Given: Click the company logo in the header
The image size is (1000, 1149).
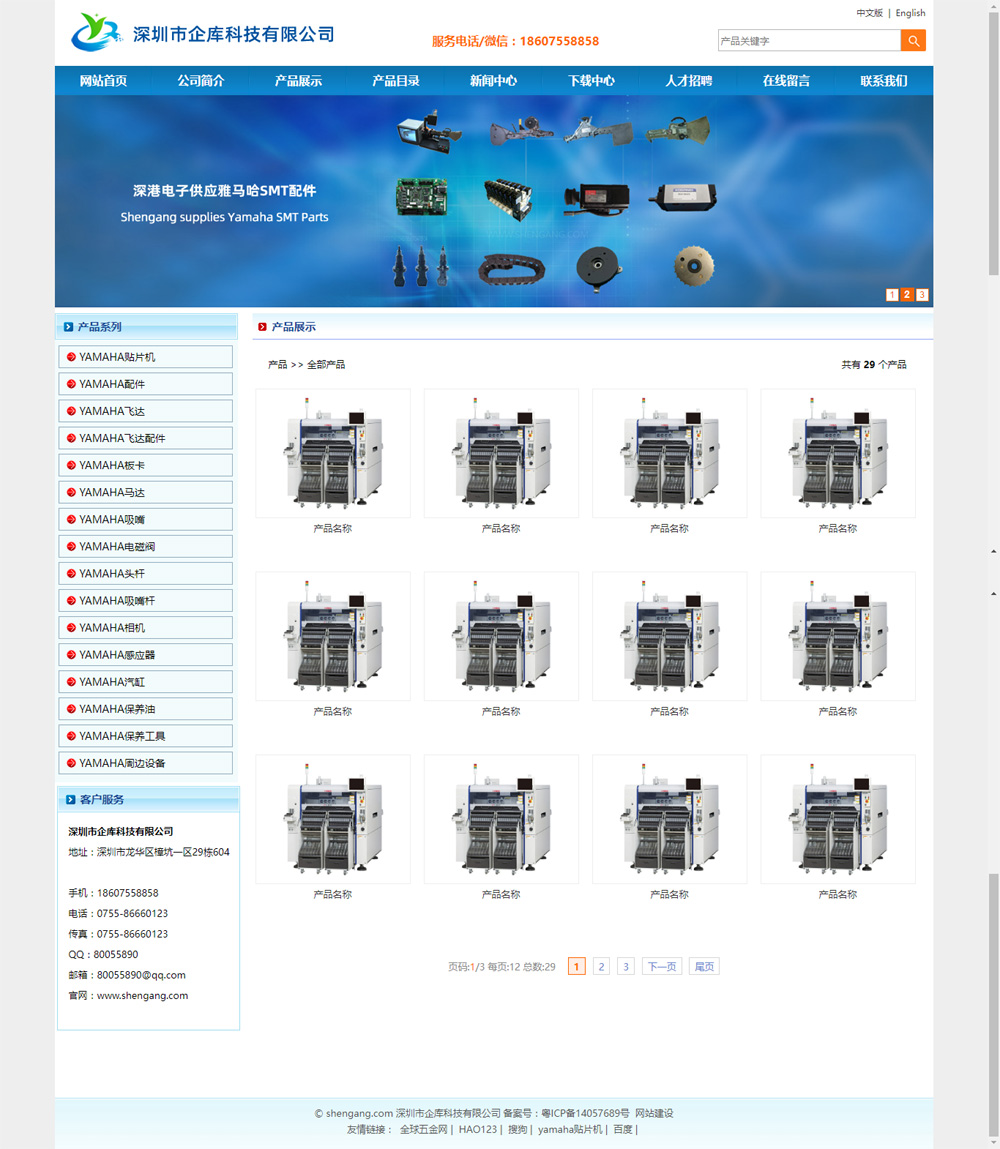Looking at the screenshot, I should point(202,33).
